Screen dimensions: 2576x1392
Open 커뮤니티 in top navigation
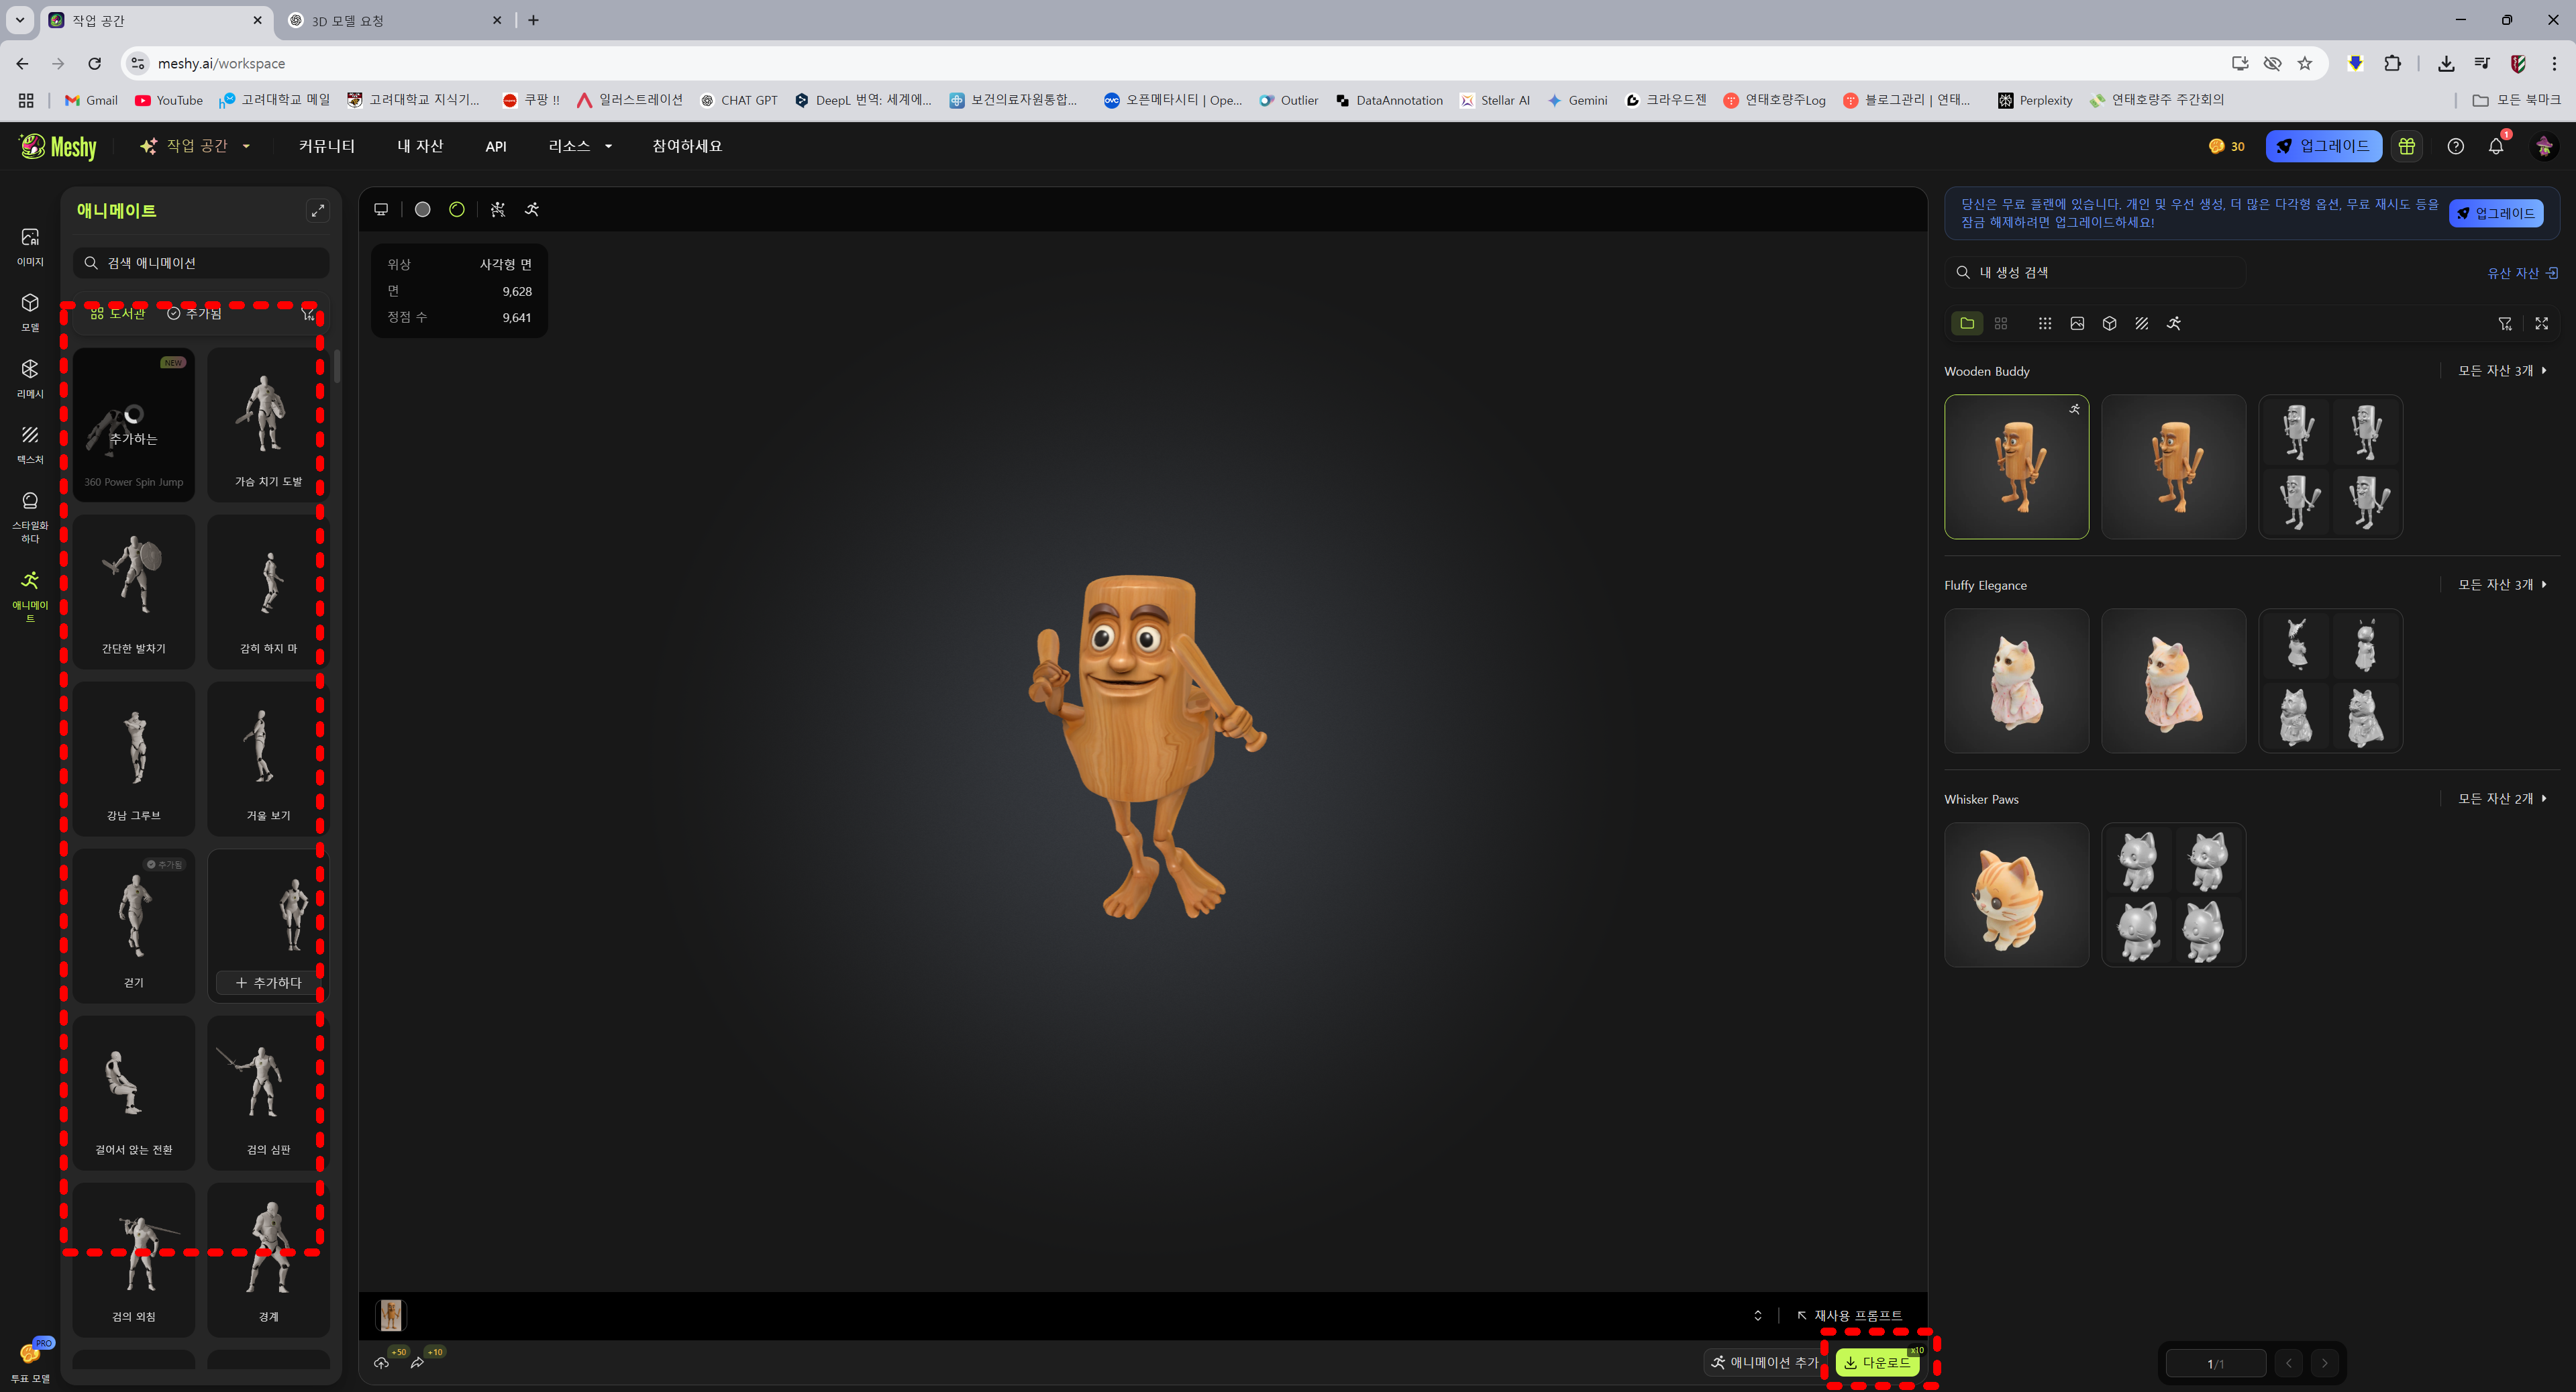[x=327, y=146]
